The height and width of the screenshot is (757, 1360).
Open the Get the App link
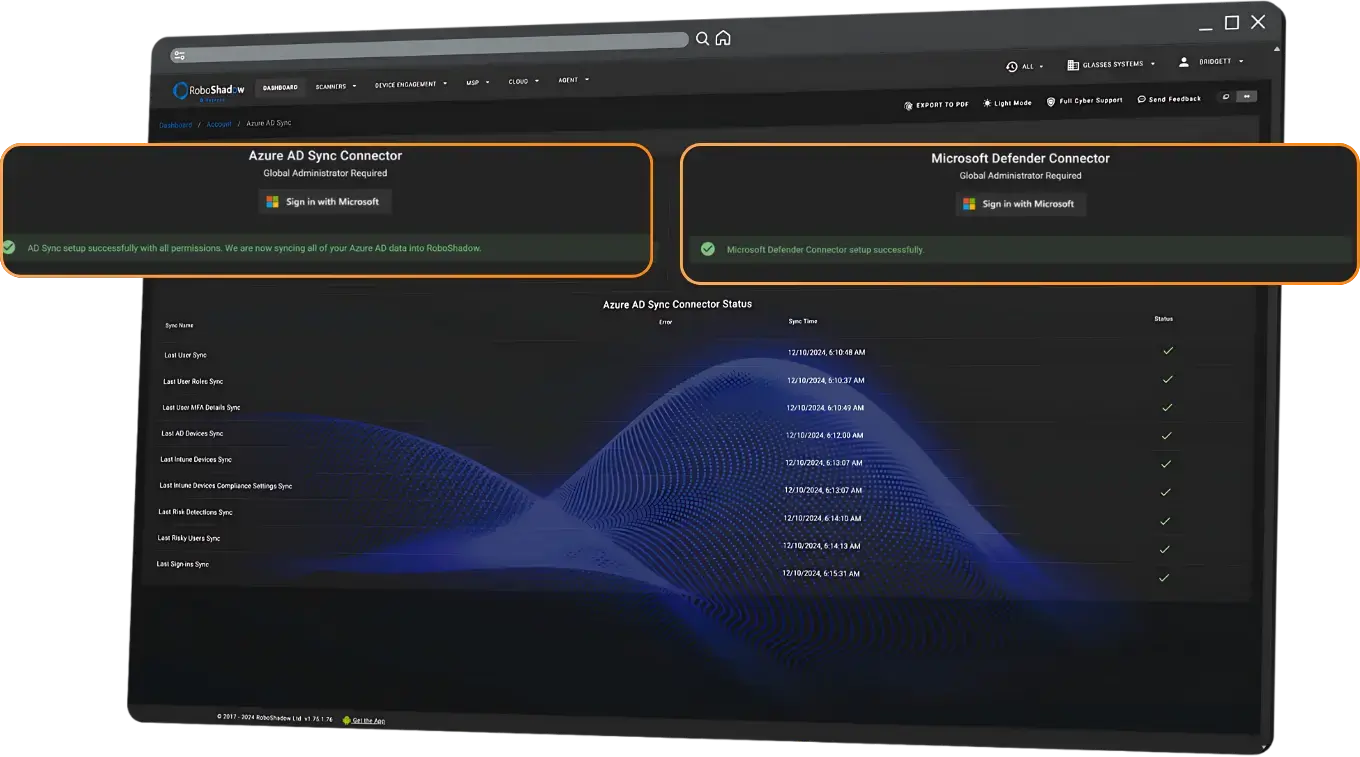pos(369,720)
